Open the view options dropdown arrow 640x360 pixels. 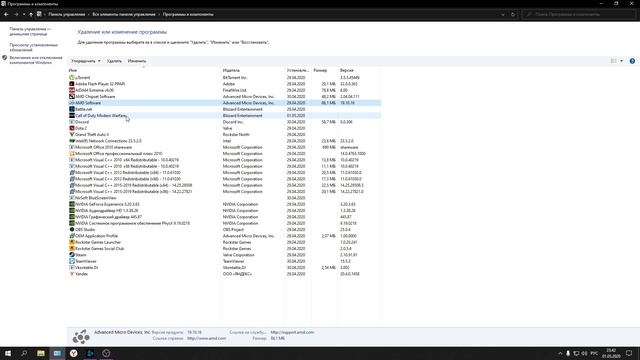[622, 61]
